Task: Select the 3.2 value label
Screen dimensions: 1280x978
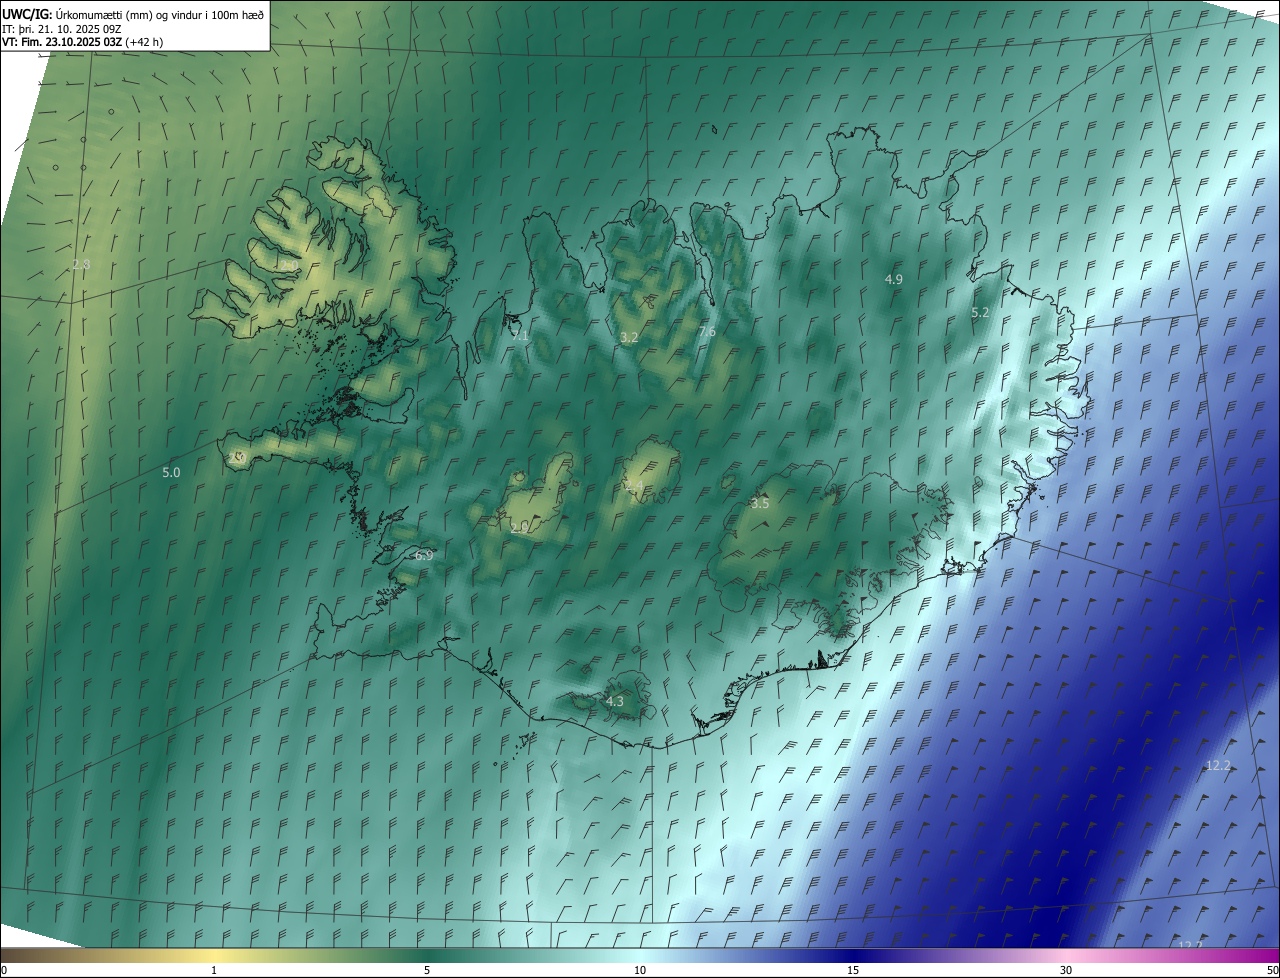Action: pyautogui.click(x=629, y=338)
